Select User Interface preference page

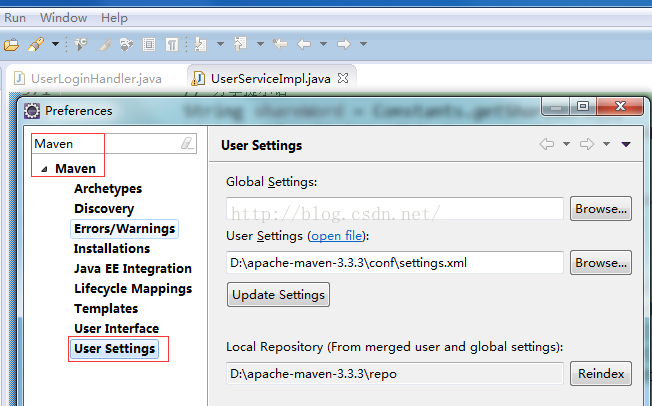tap(116, 328)
